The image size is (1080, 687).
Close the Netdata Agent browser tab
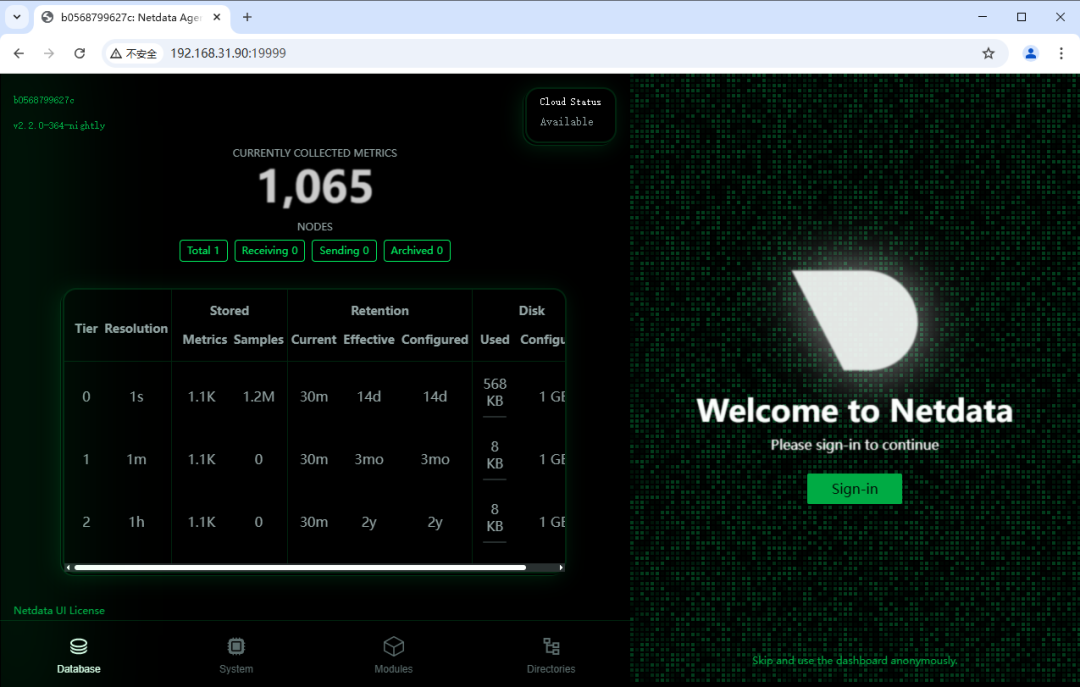point(216,17)
